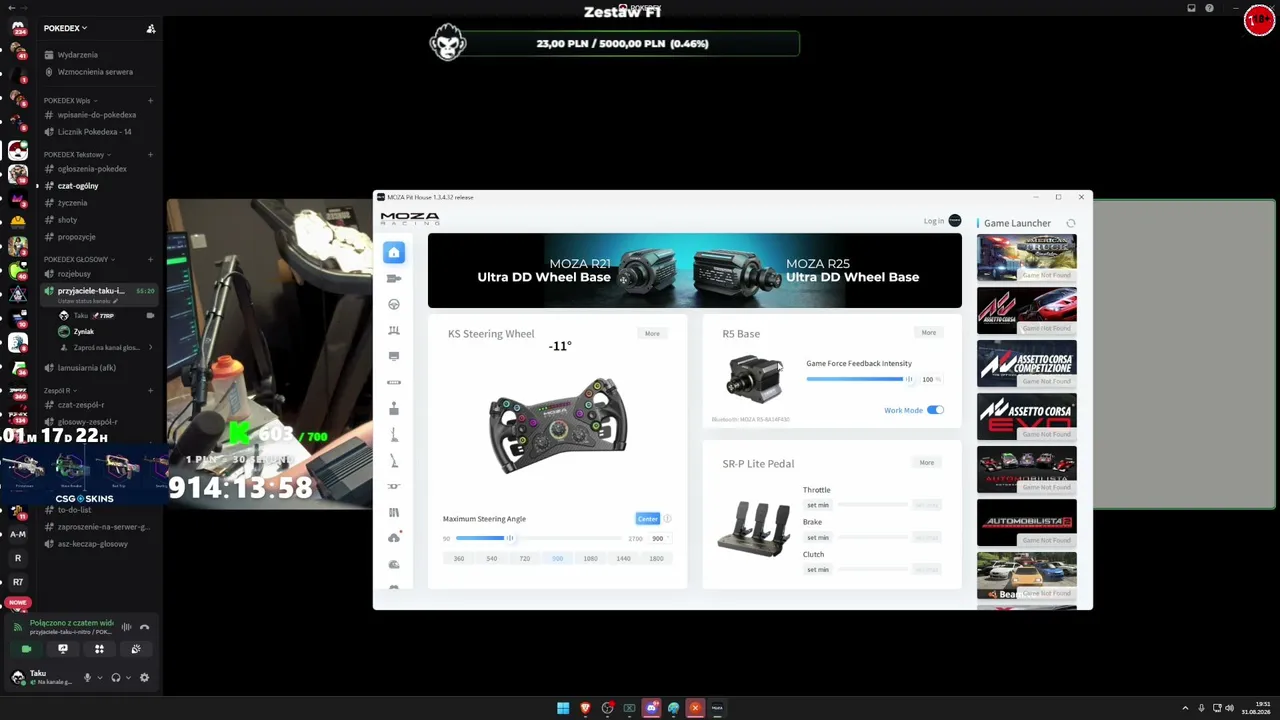Viewport: 1280px width, 720px height.
Task: Collapse the POKEDEX Tekstowy category
Action: (x=76, y=154)
